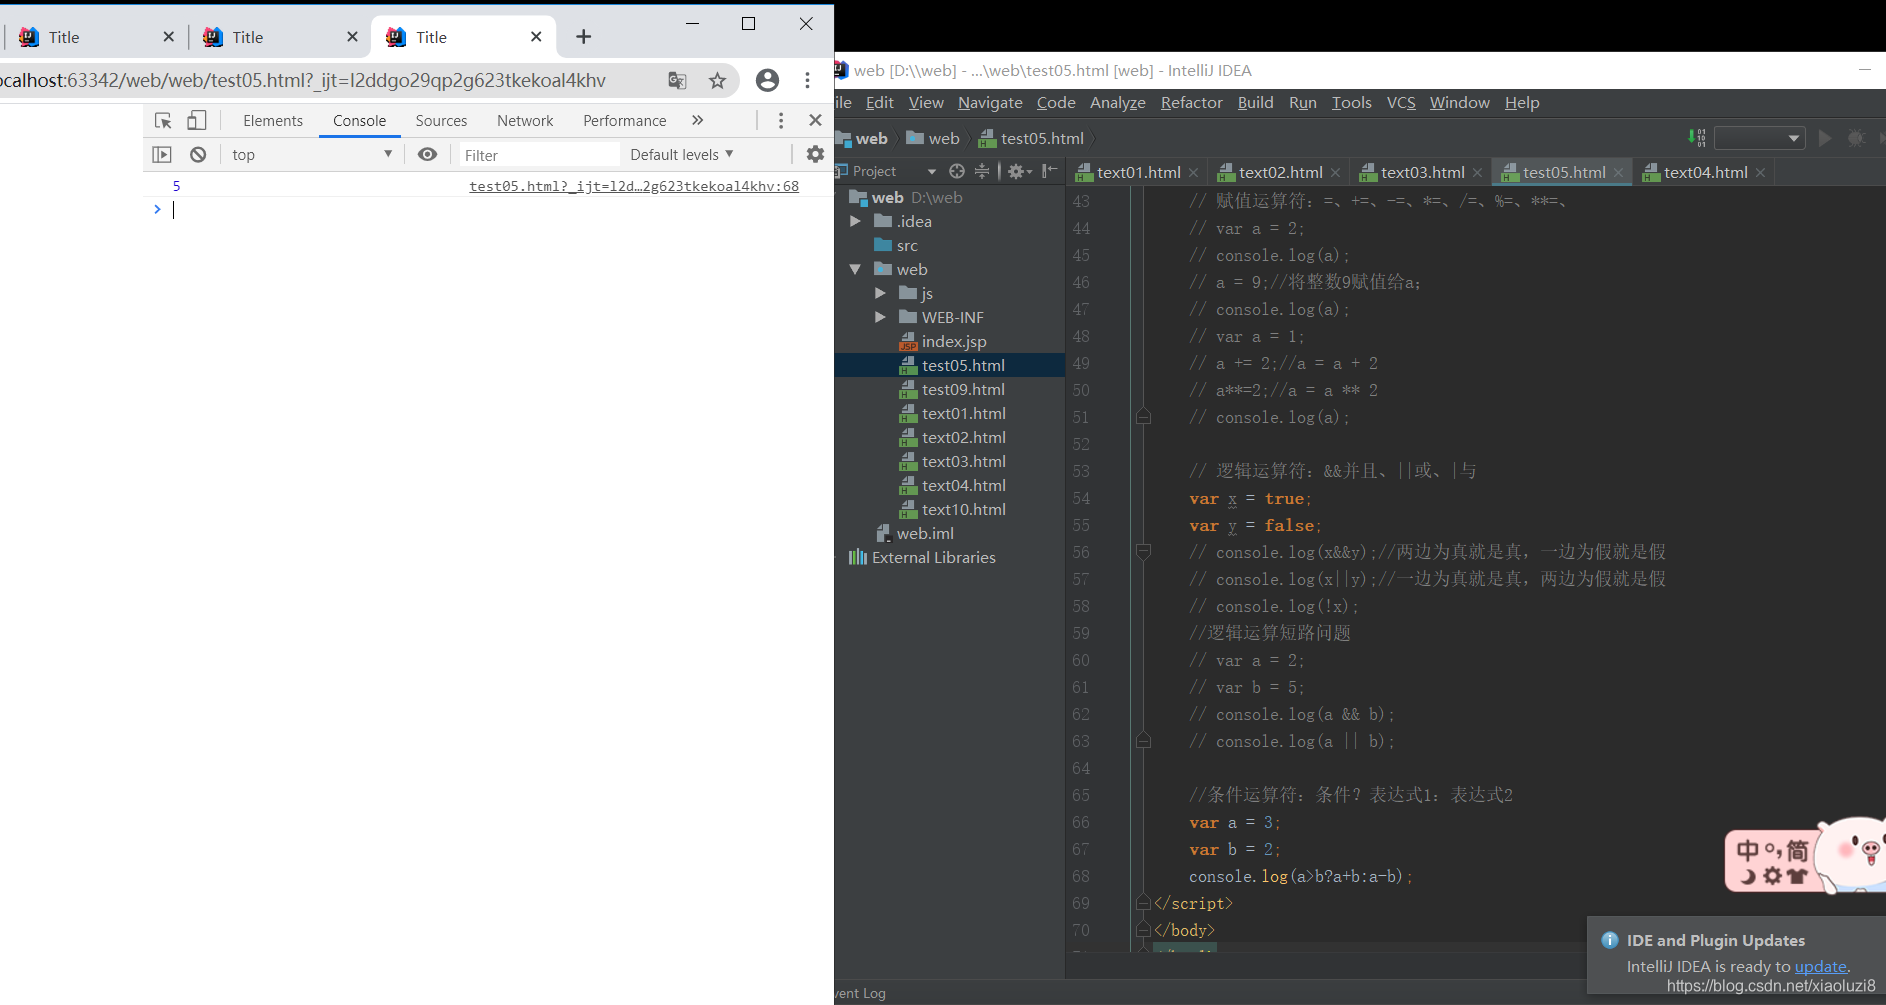Close the test05.html editor tab
This screenshot has height=1005, width=1886.
[x=1619, y=173]
